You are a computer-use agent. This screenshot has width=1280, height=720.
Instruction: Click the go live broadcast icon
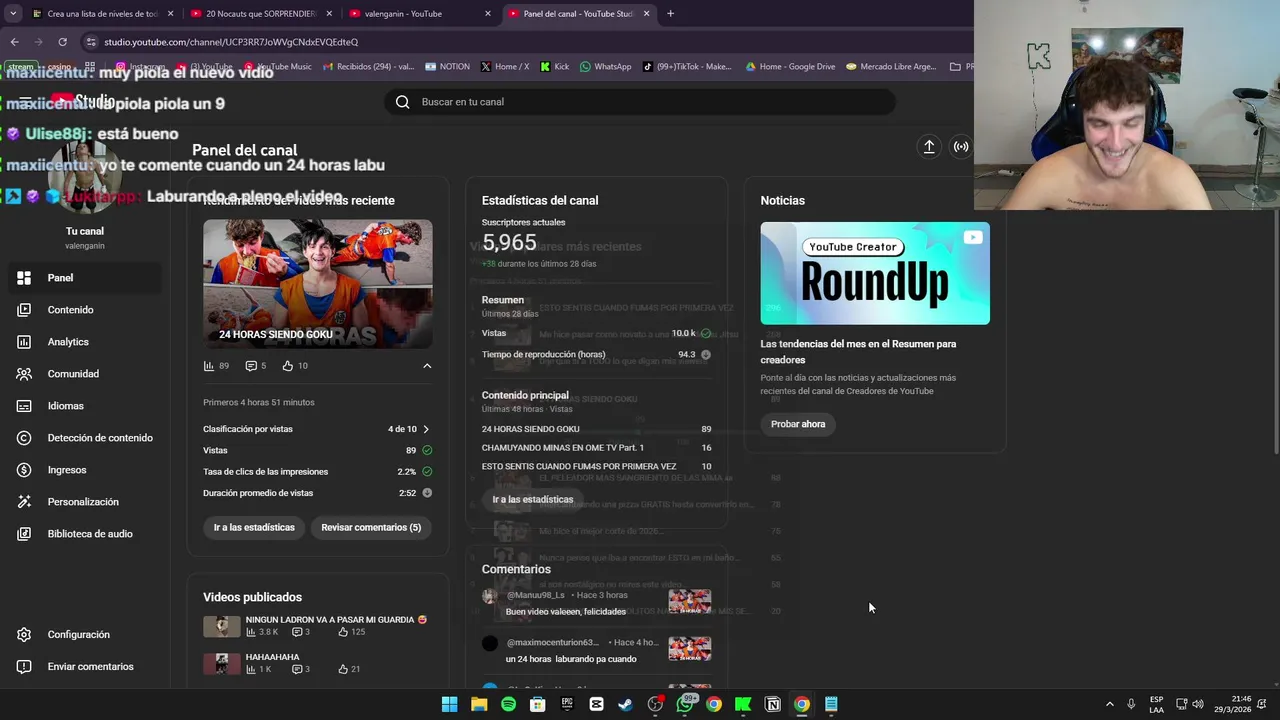(x=961, y=147)
